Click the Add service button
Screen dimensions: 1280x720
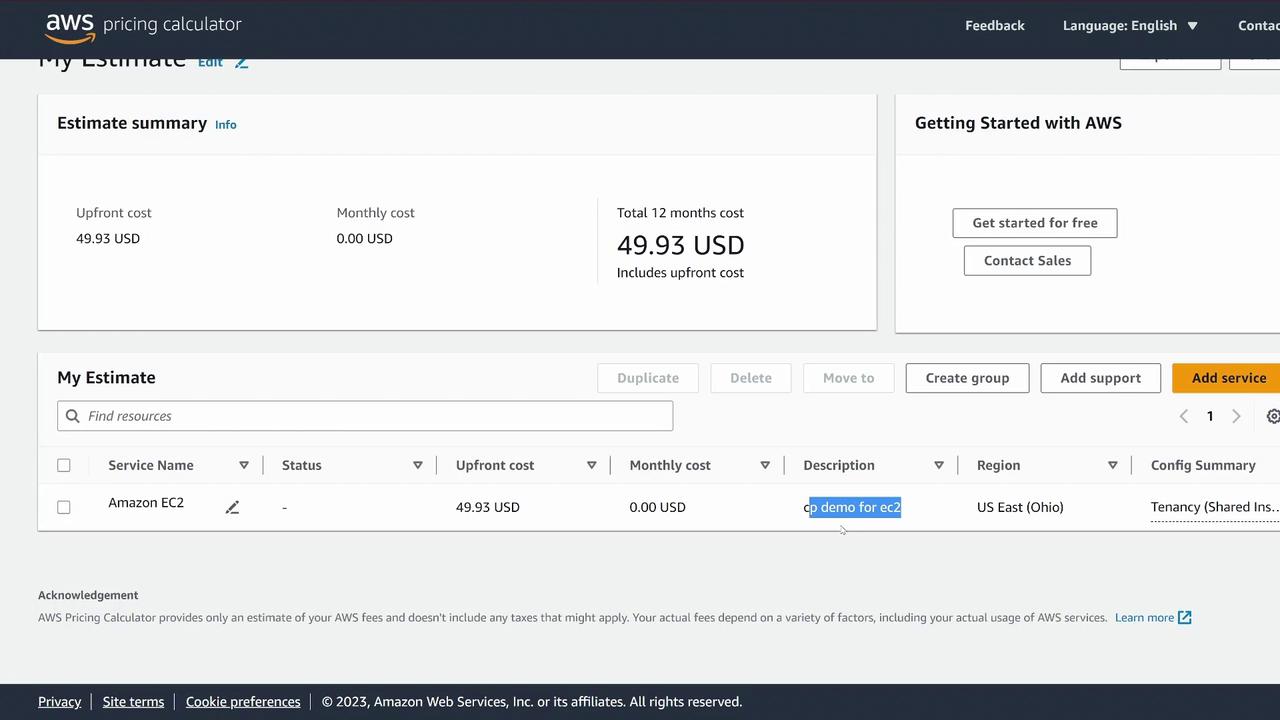tap(1228, 378)
